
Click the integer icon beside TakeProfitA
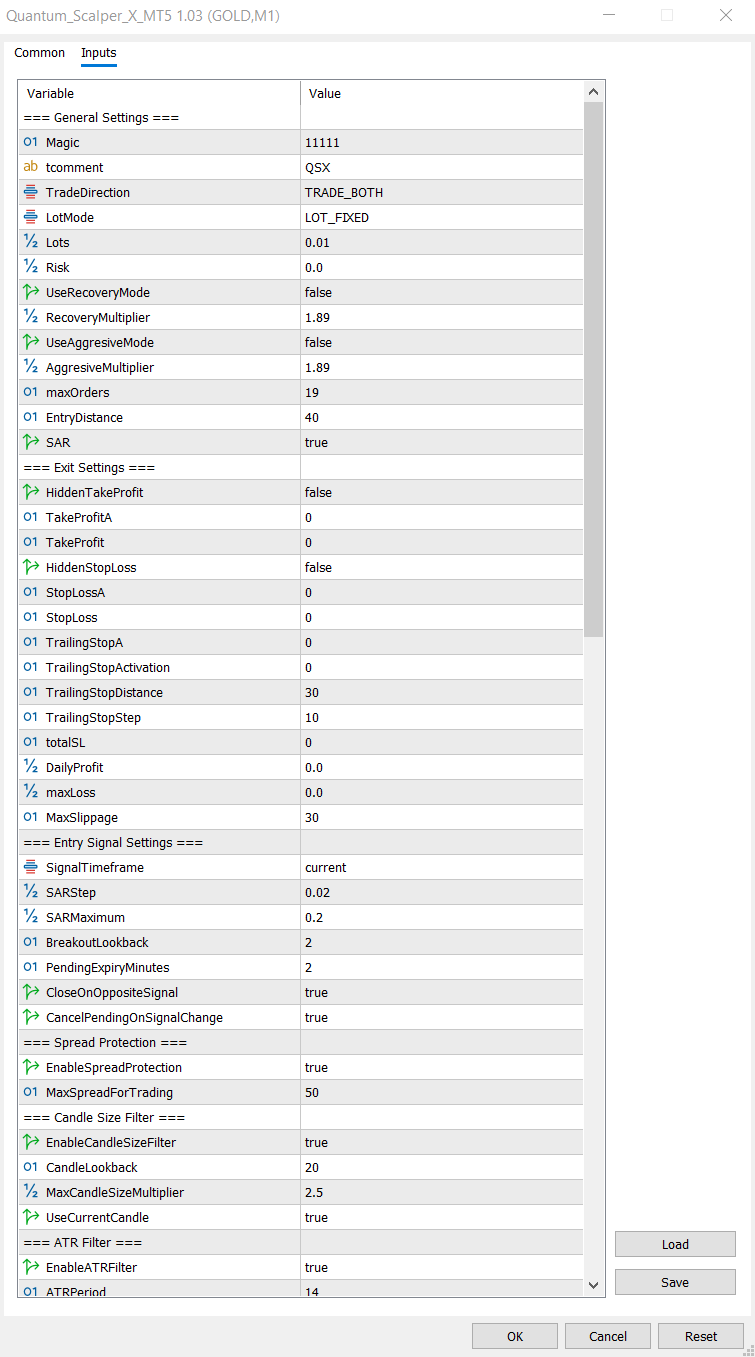(x=30, y=518)
